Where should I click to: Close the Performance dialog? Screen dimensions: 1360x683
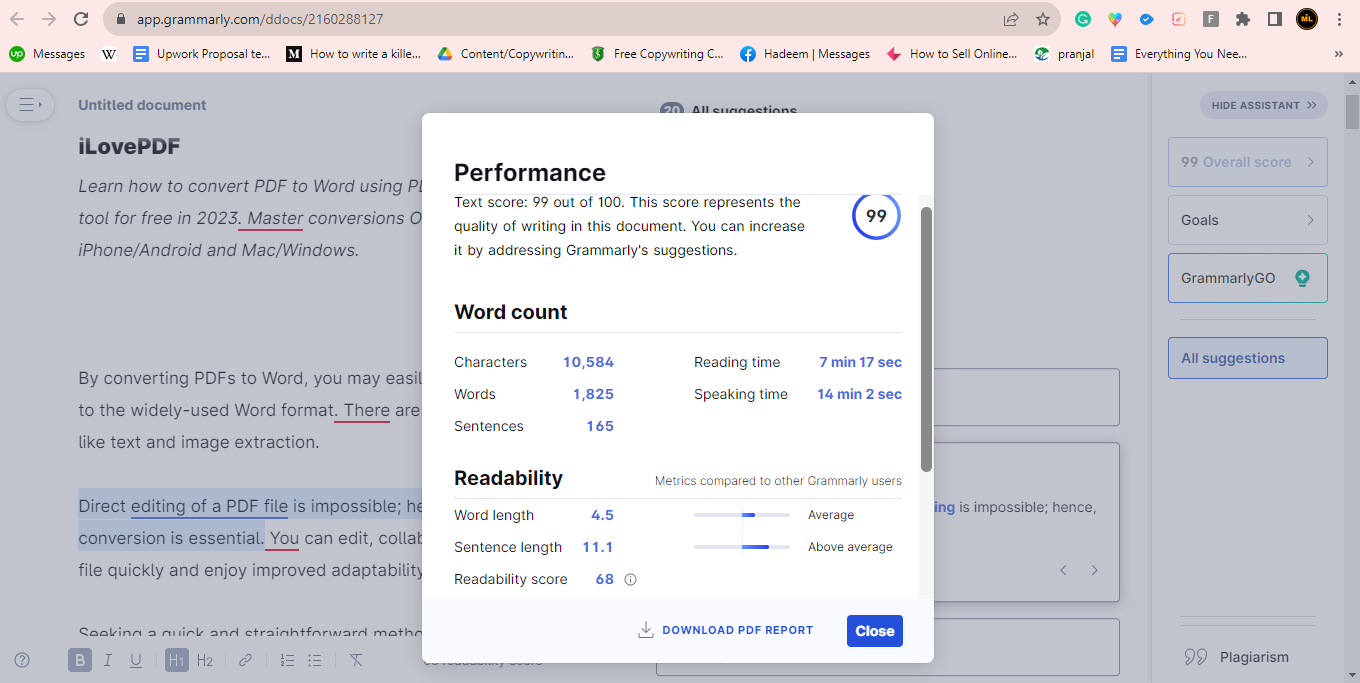point(874,631)
